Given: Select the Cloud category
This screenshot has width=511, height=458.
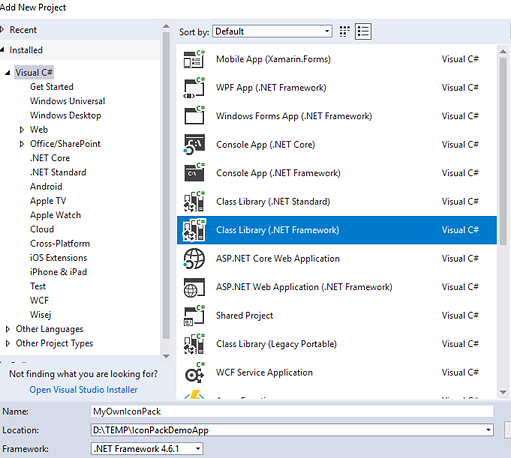Looking at the screenshot, I should pyautogui.click(x=42, y=229).
